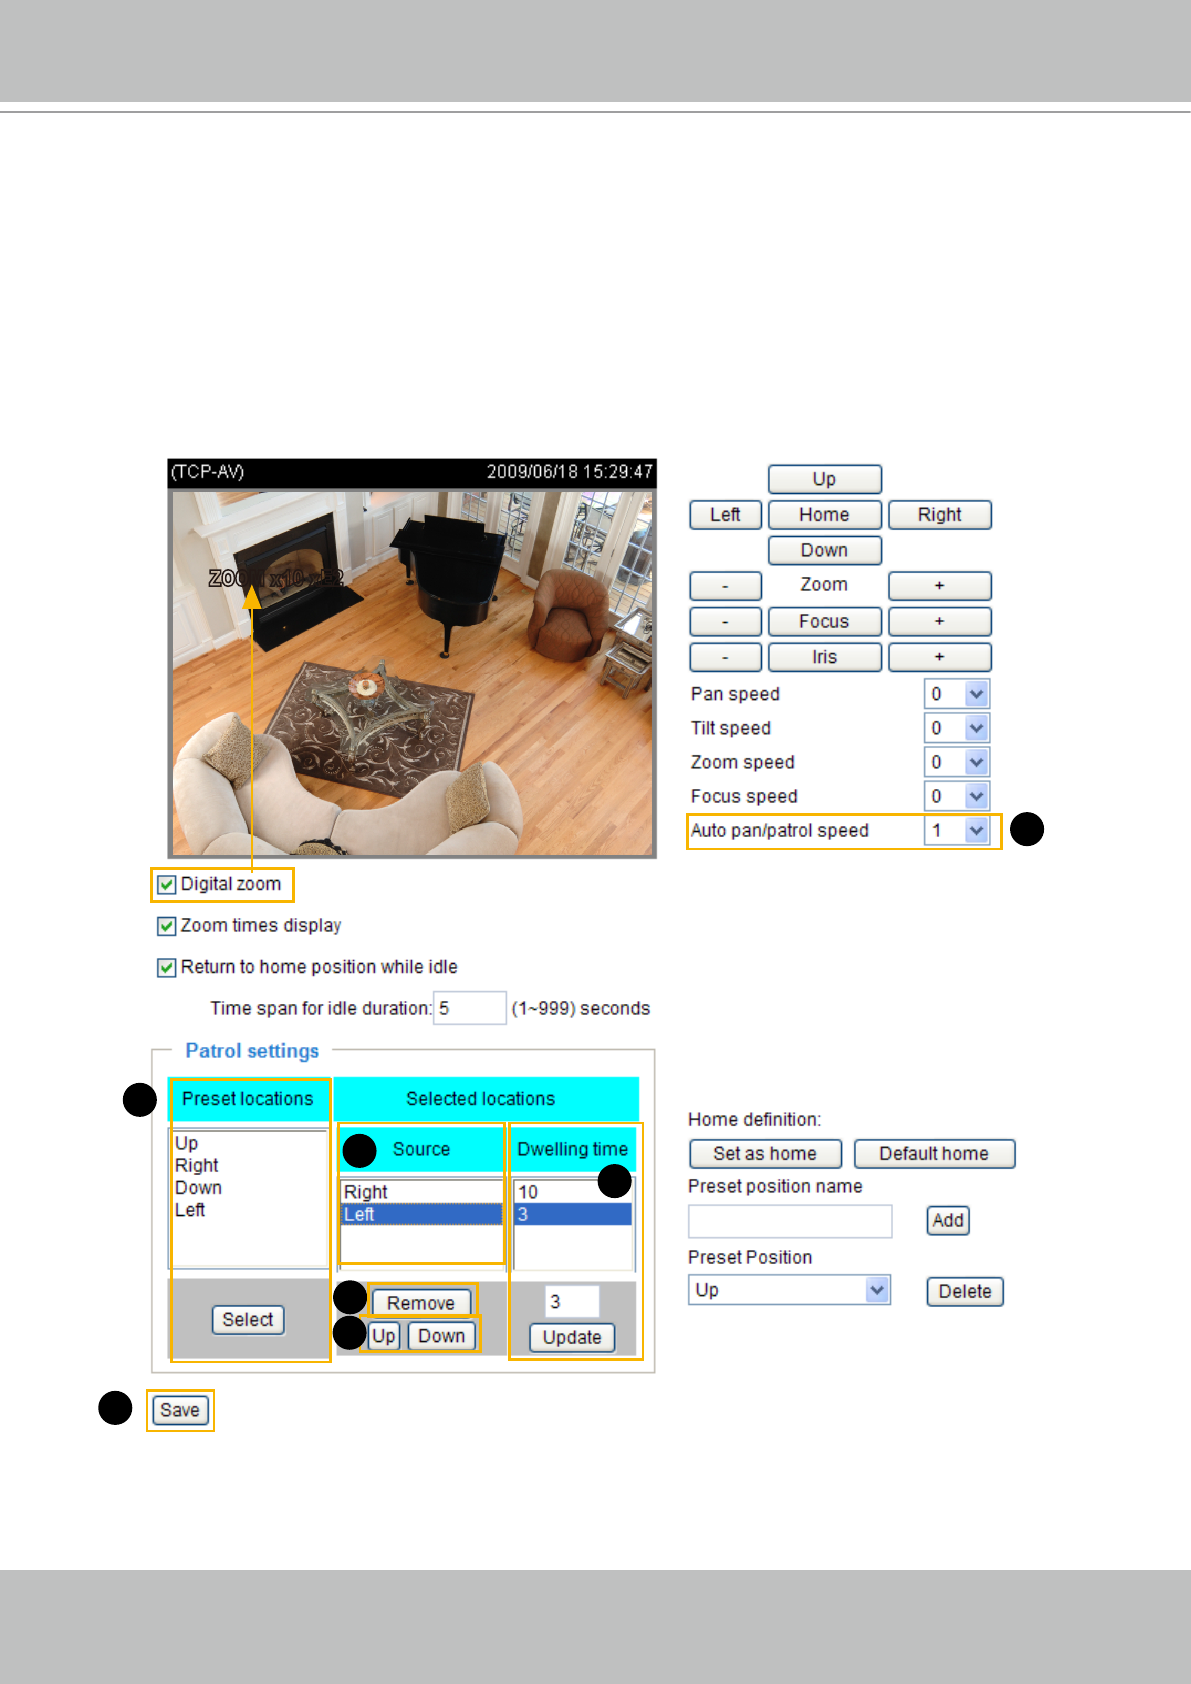Return the camera with the Home button
Image resolution: width=1191 pixels, height=1684 pixels.
(824, 515)
